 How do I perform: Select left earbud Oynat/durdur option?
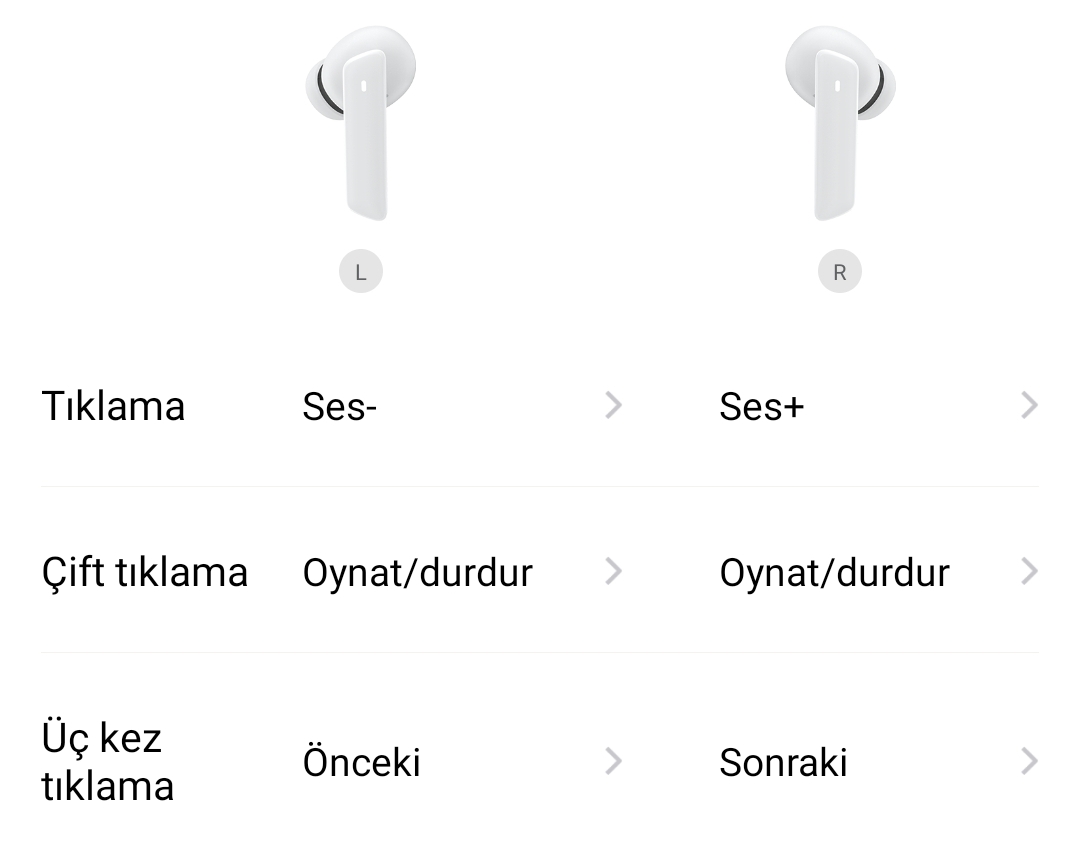(417, 573)
